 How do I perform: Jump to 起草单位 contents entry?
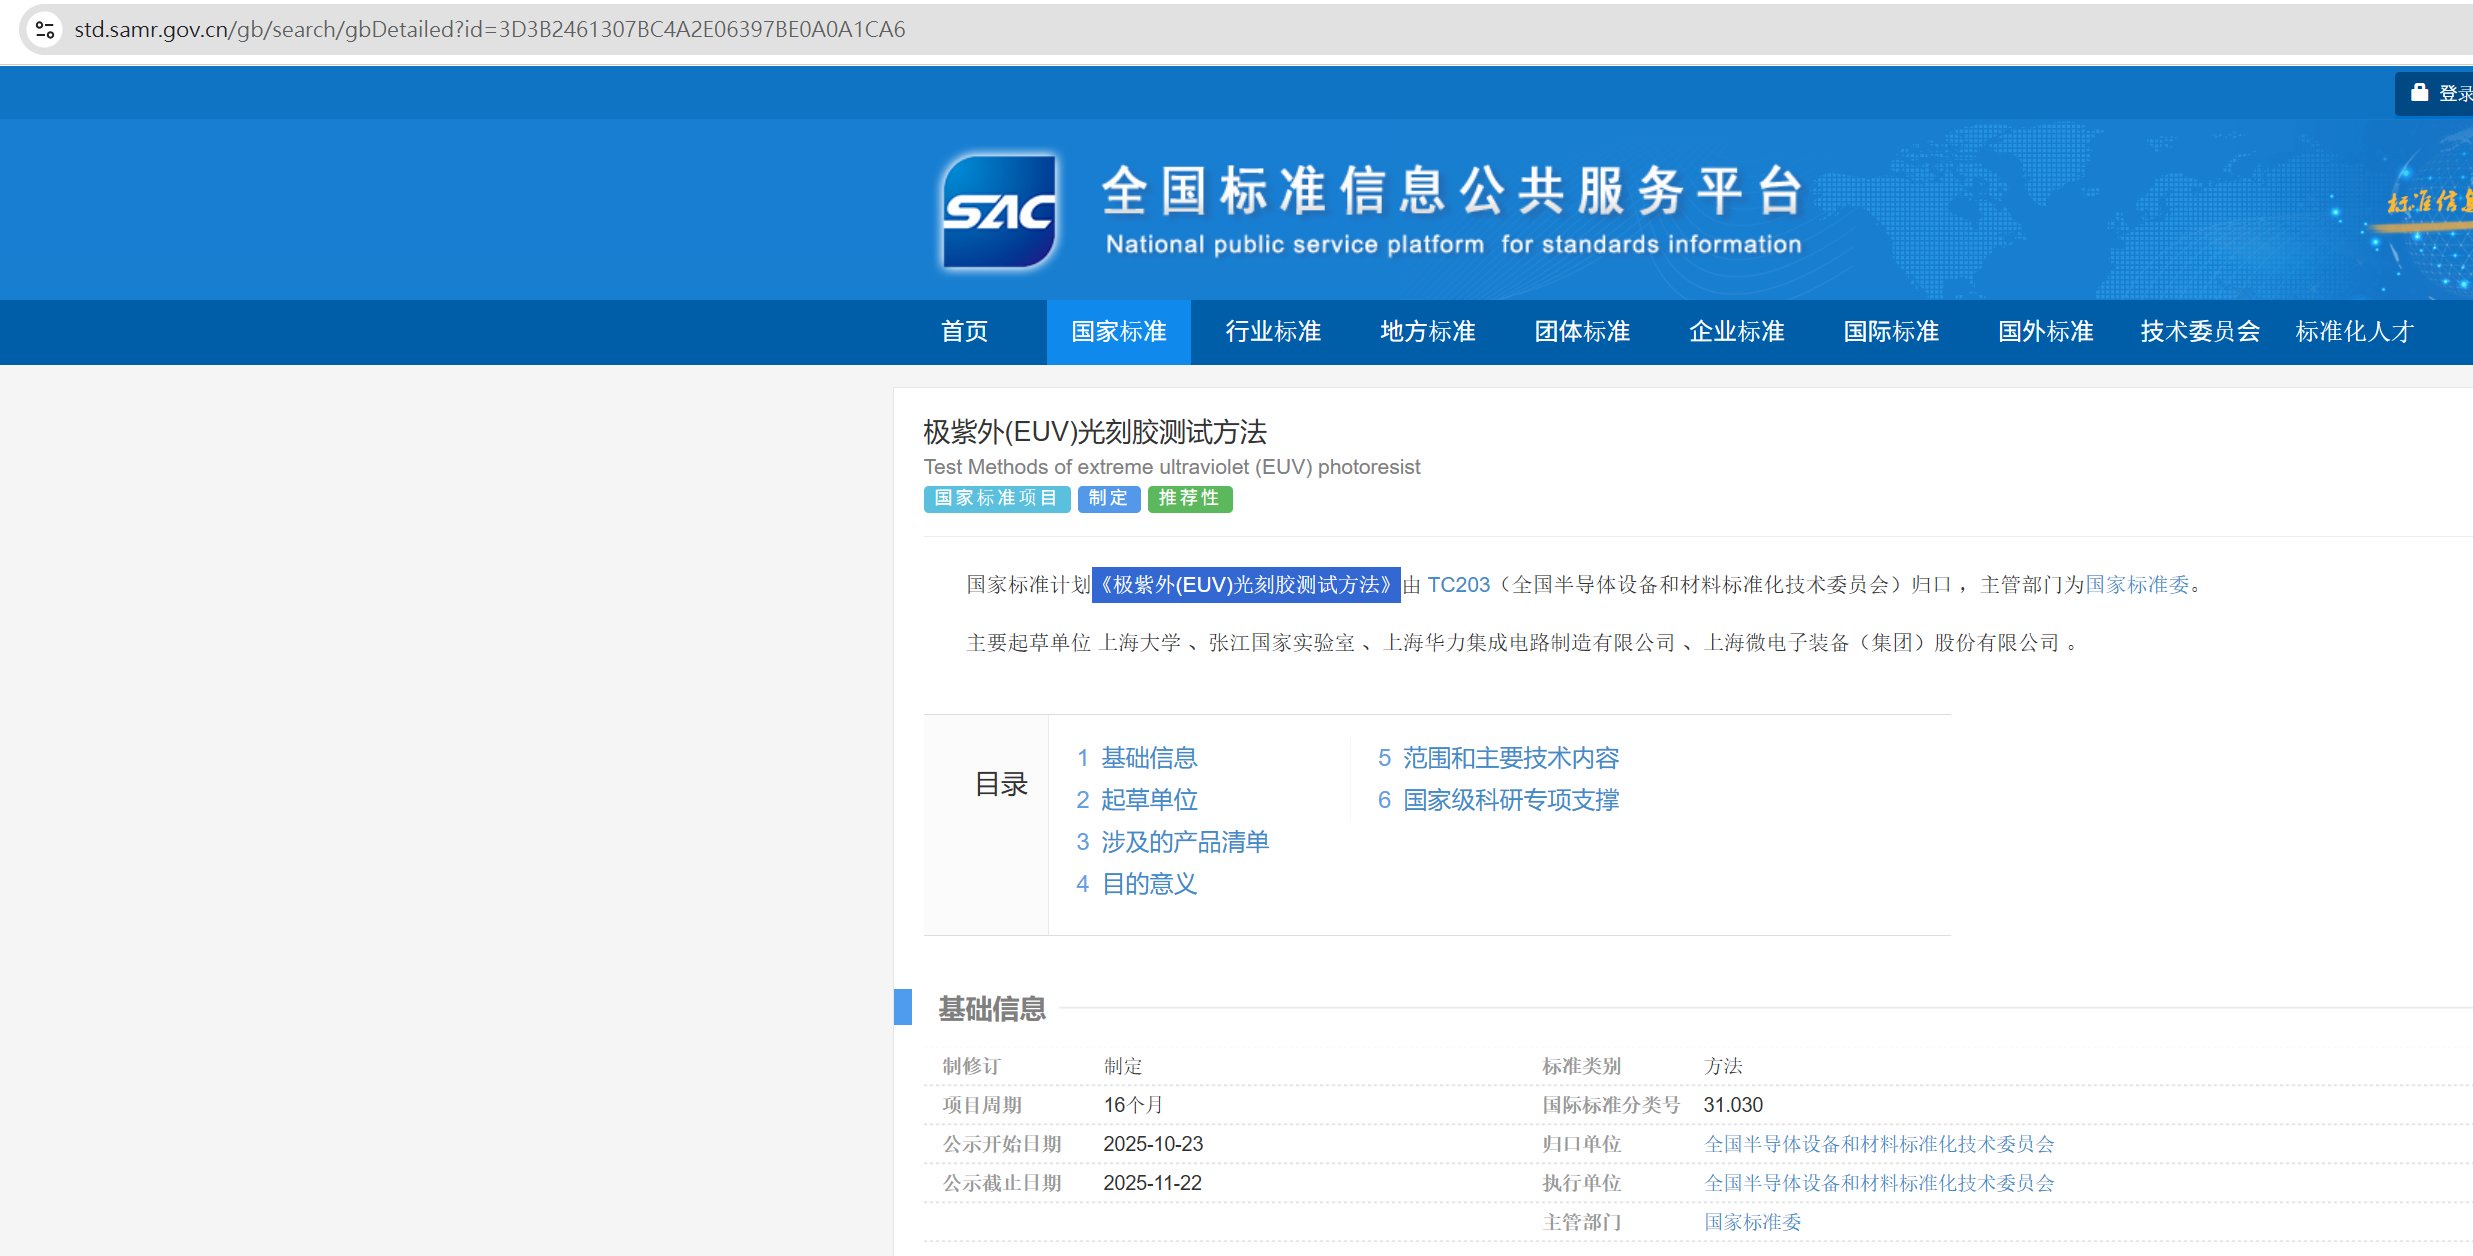1148,800
